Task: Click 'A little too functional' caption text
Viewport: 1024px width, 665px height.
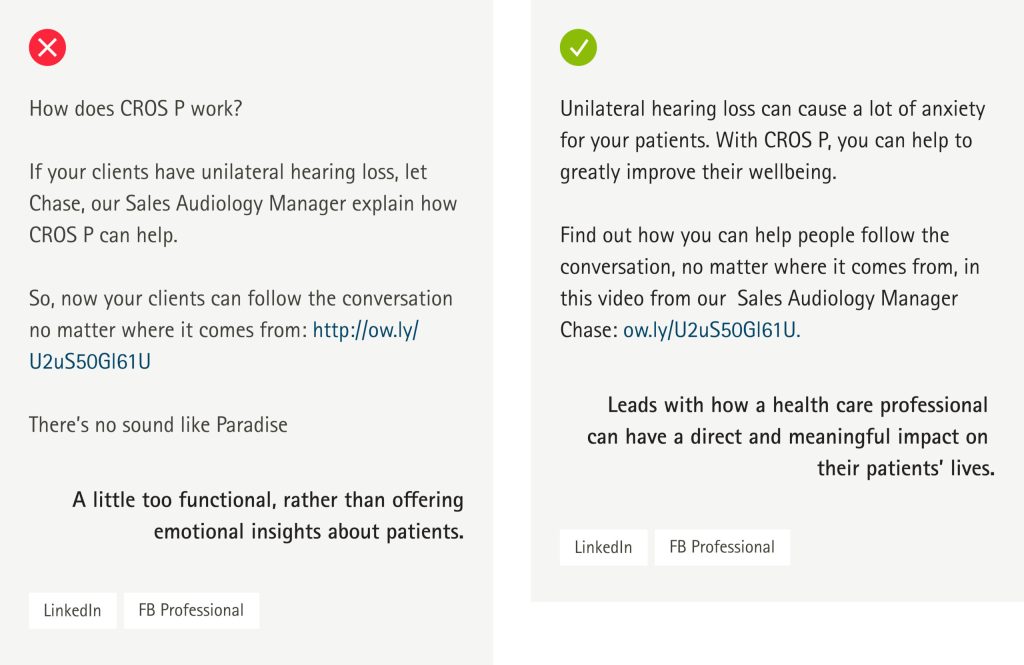Action: pos(268,515)
